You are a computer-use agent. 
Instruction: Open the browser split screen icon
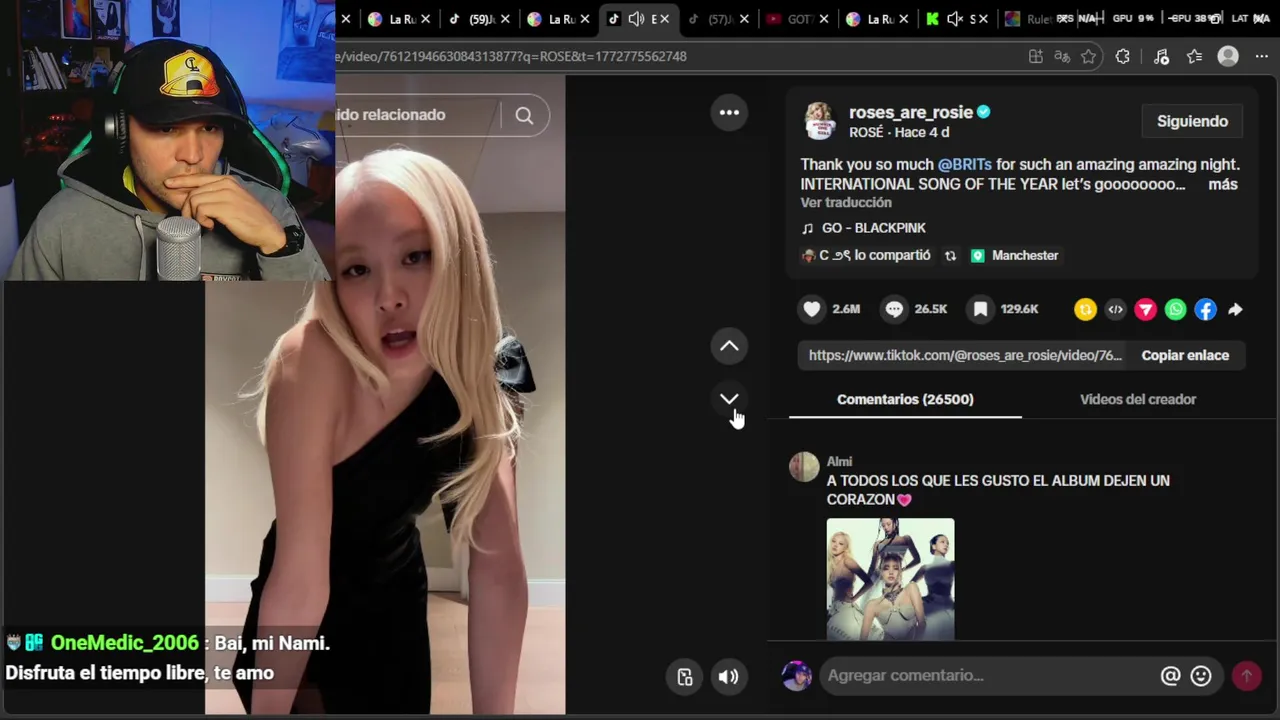tap(1035, 56)
